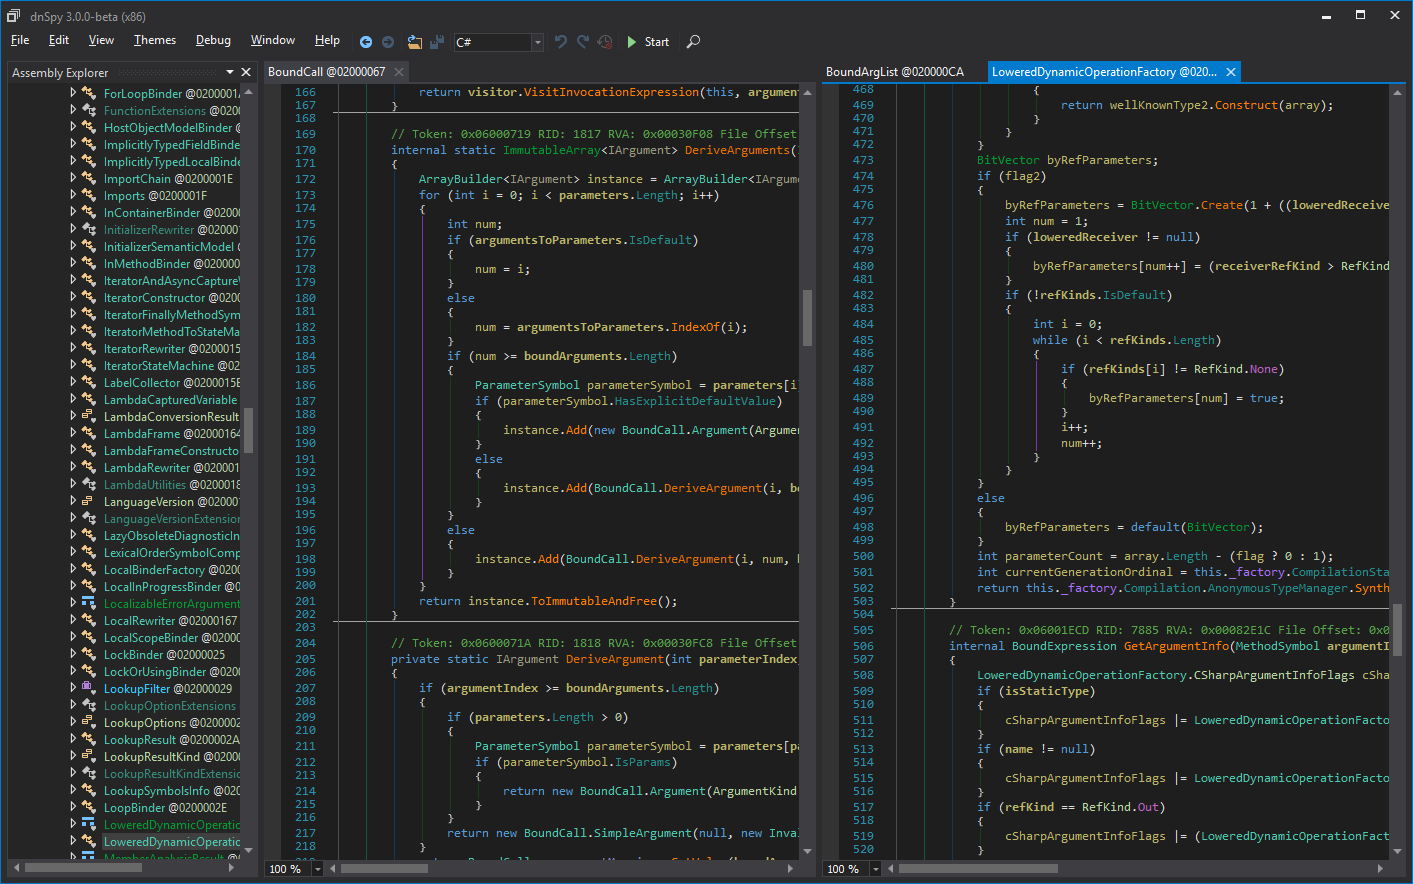1413x884 pixels.
Task: Click the Navigate Backward arrow icon
Action: pyautogui.click(x=366, y=42)
